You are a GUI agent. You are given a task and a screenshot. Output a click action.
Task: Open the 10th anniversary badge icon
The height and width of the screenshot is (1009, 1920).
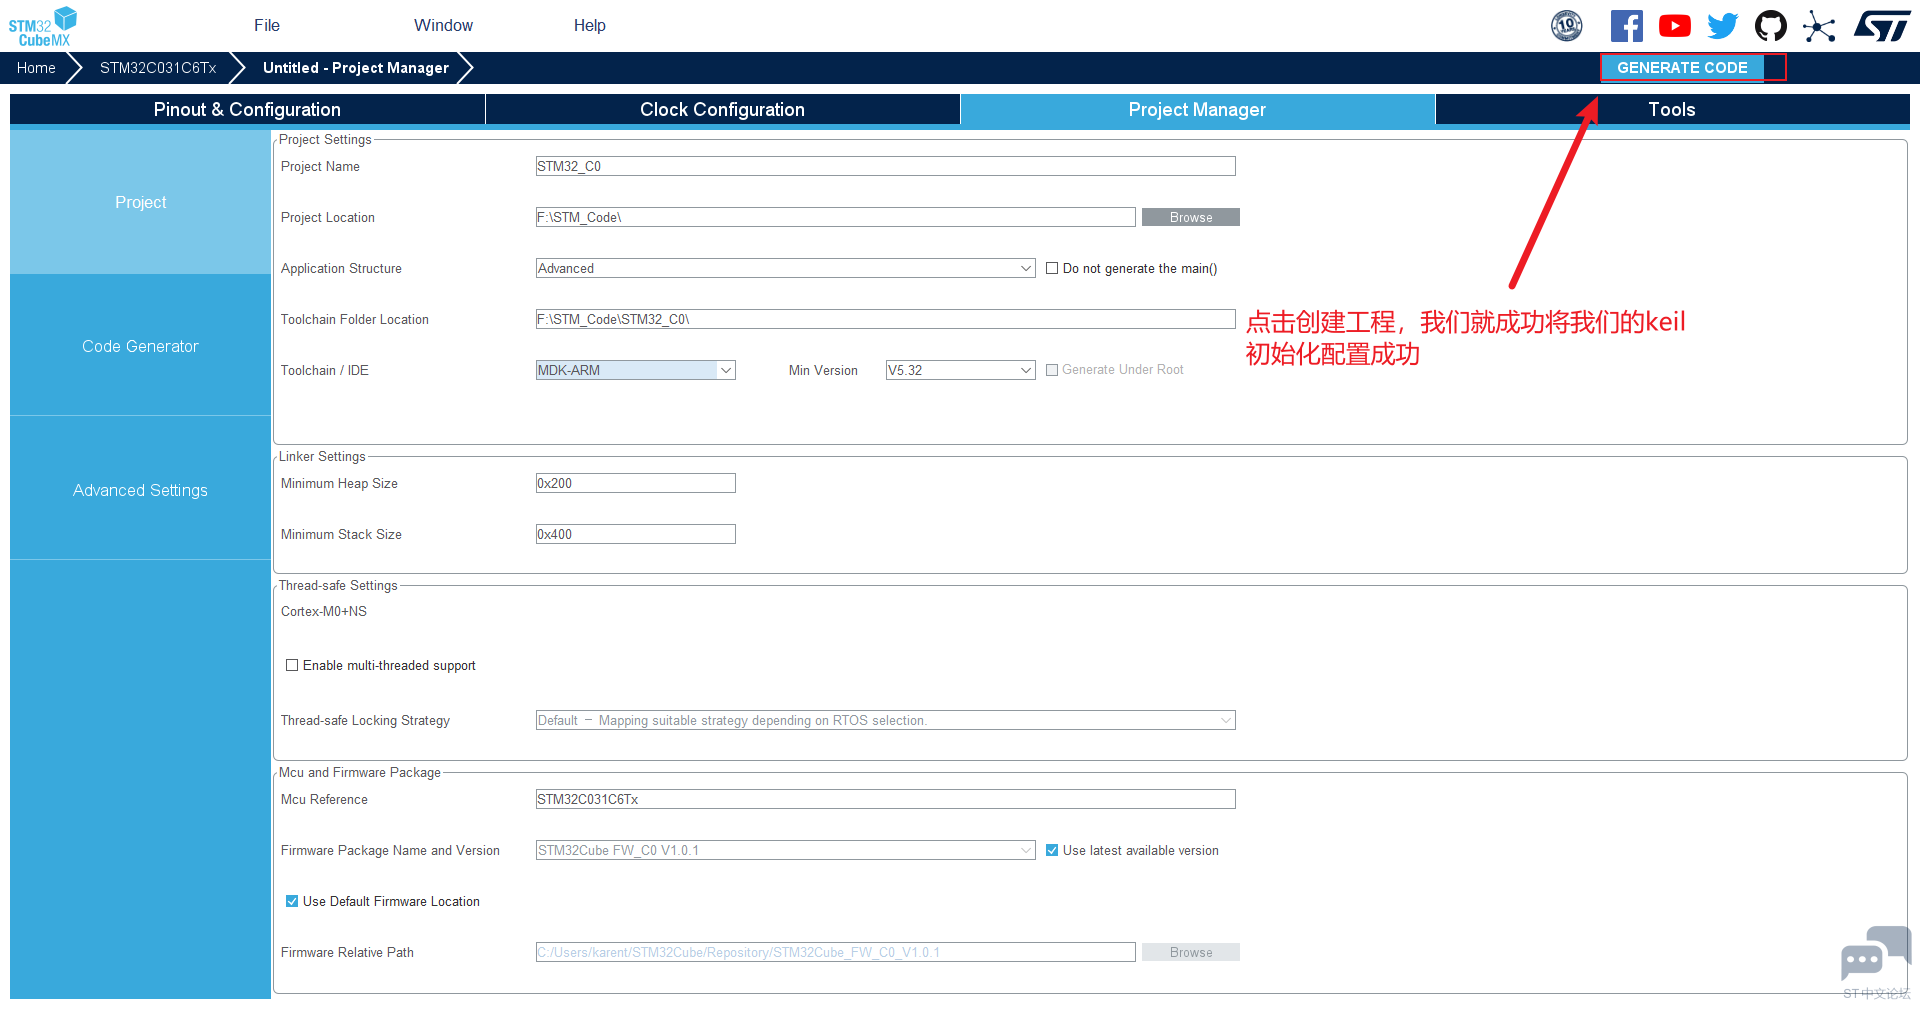[x=1566, y=26]
